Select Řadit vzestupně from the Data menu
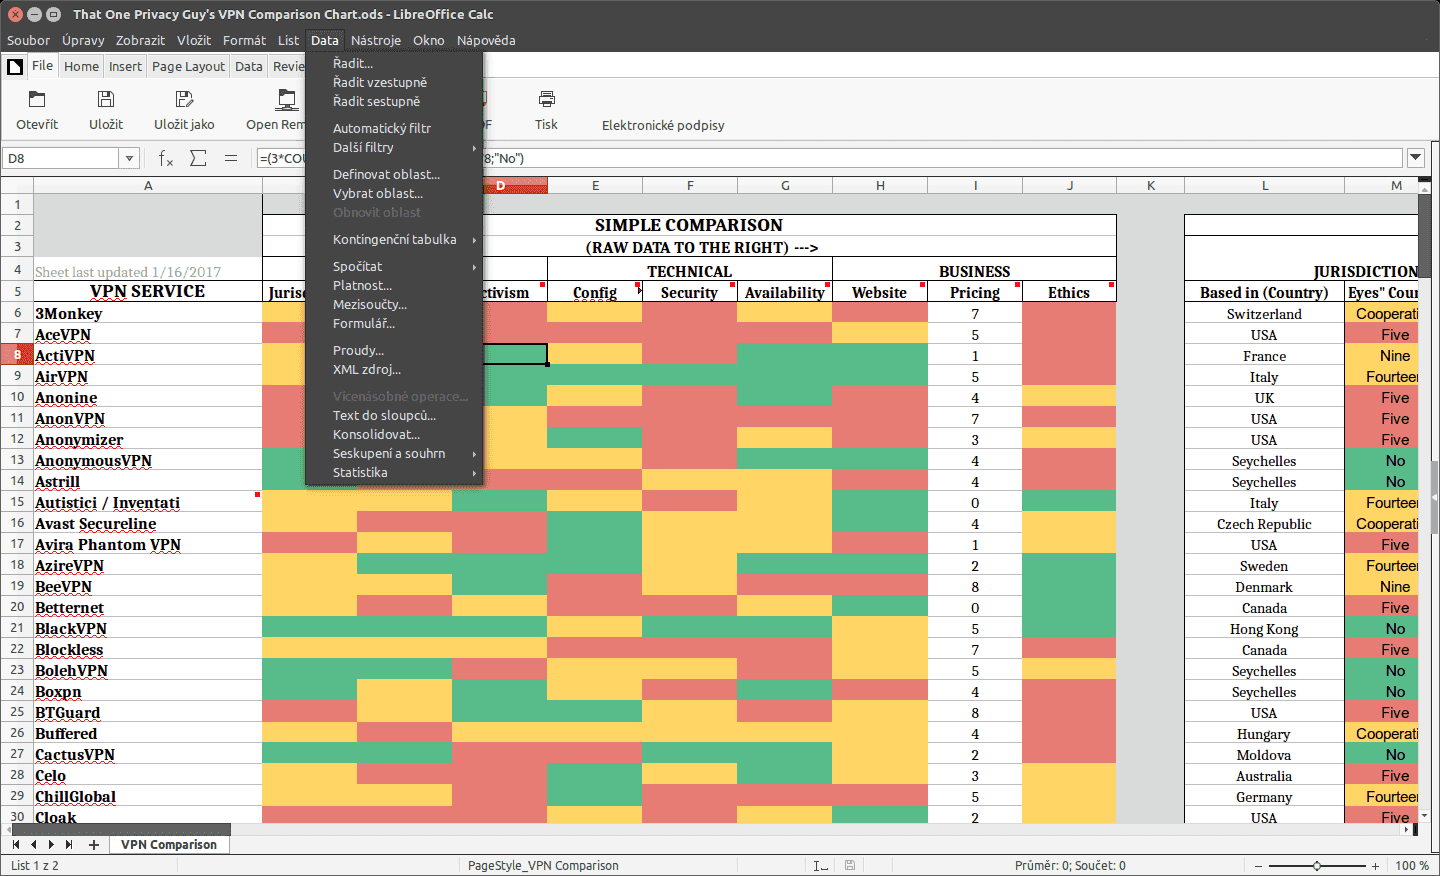The image size is (1440, 876). click(394, 83)
